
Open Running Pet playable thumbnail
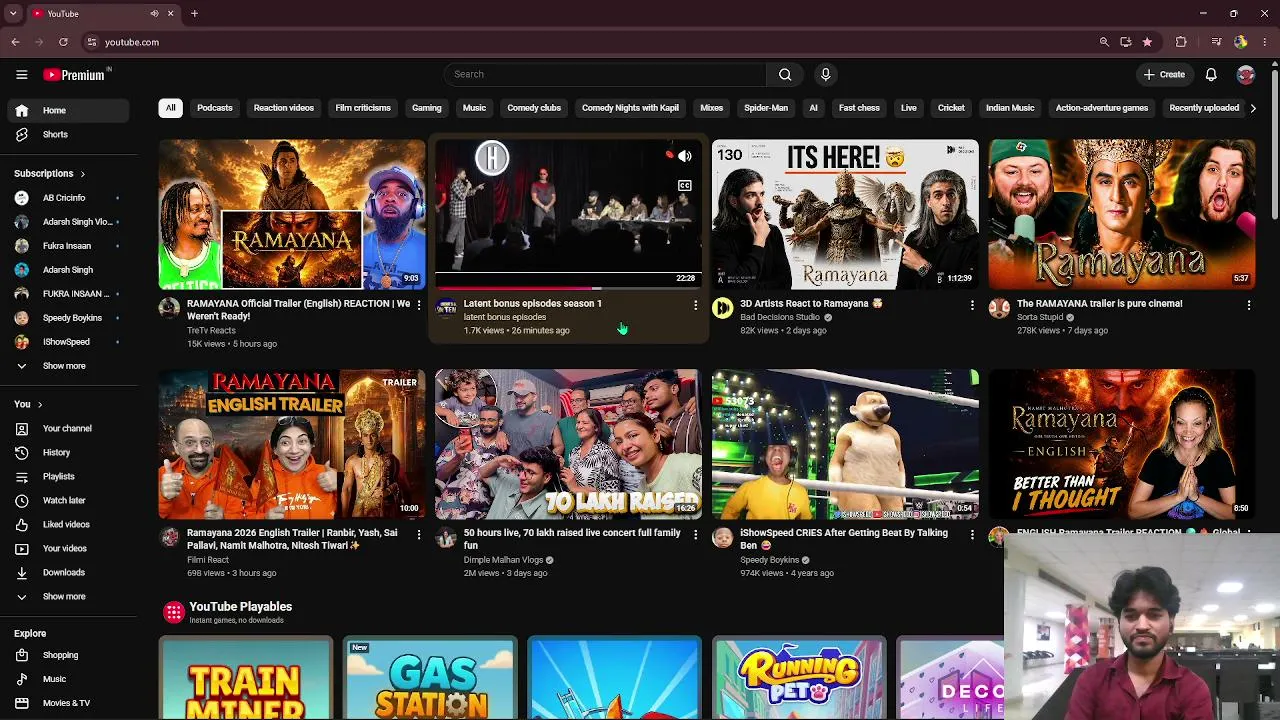(x=799, y=678)
